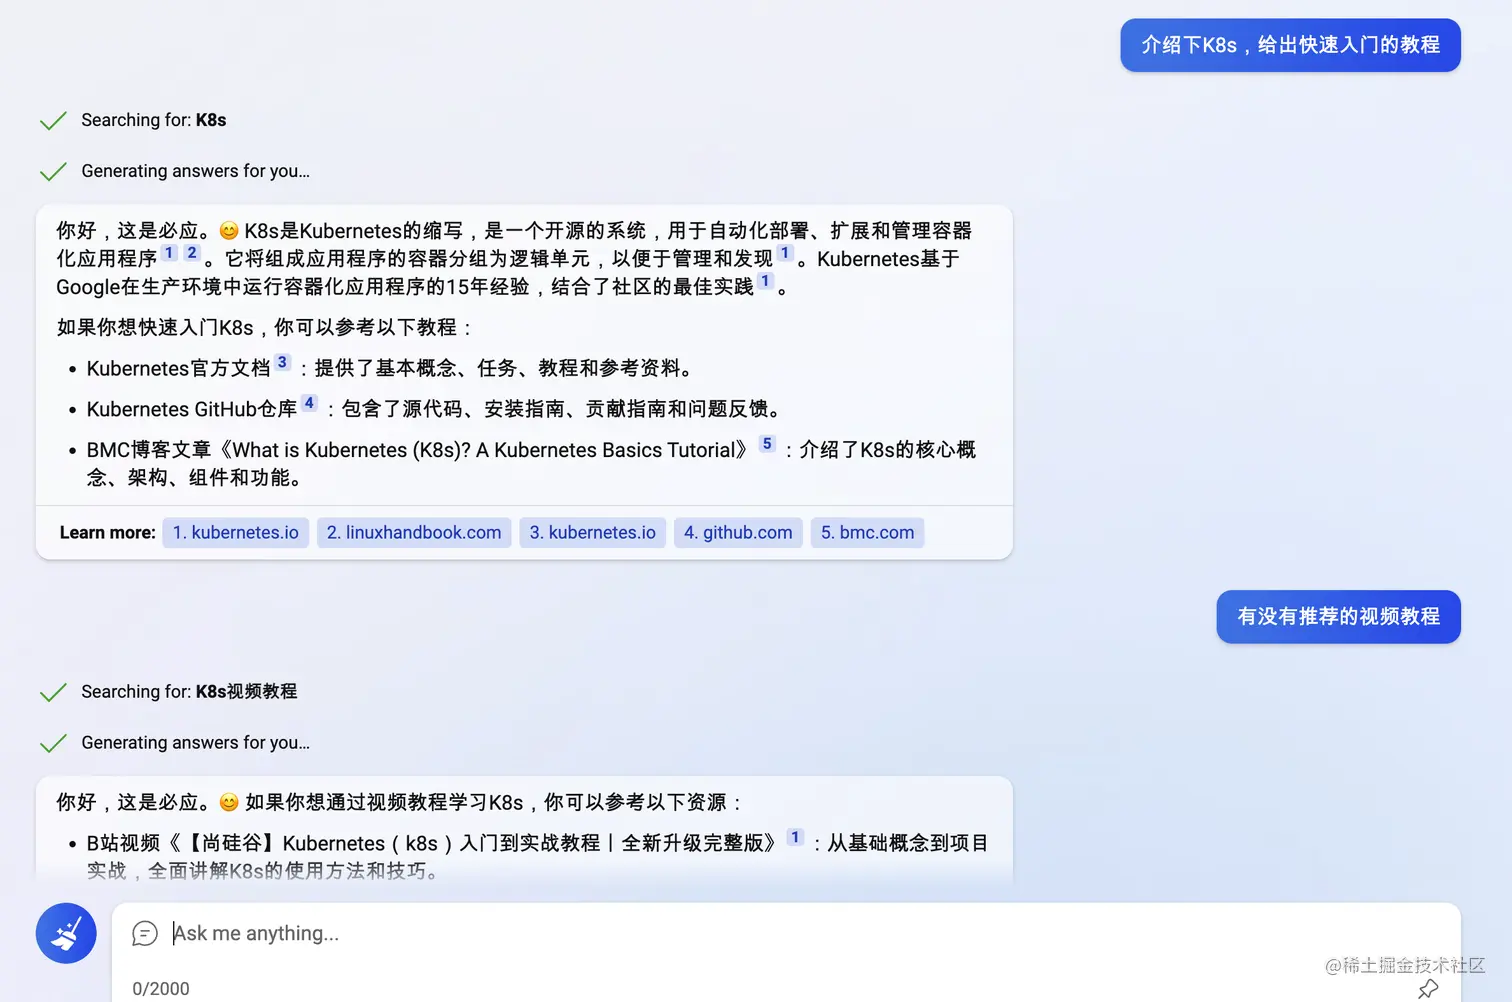Open citation badge 3 after Kubernetes官方文档

tap(282, 361)
